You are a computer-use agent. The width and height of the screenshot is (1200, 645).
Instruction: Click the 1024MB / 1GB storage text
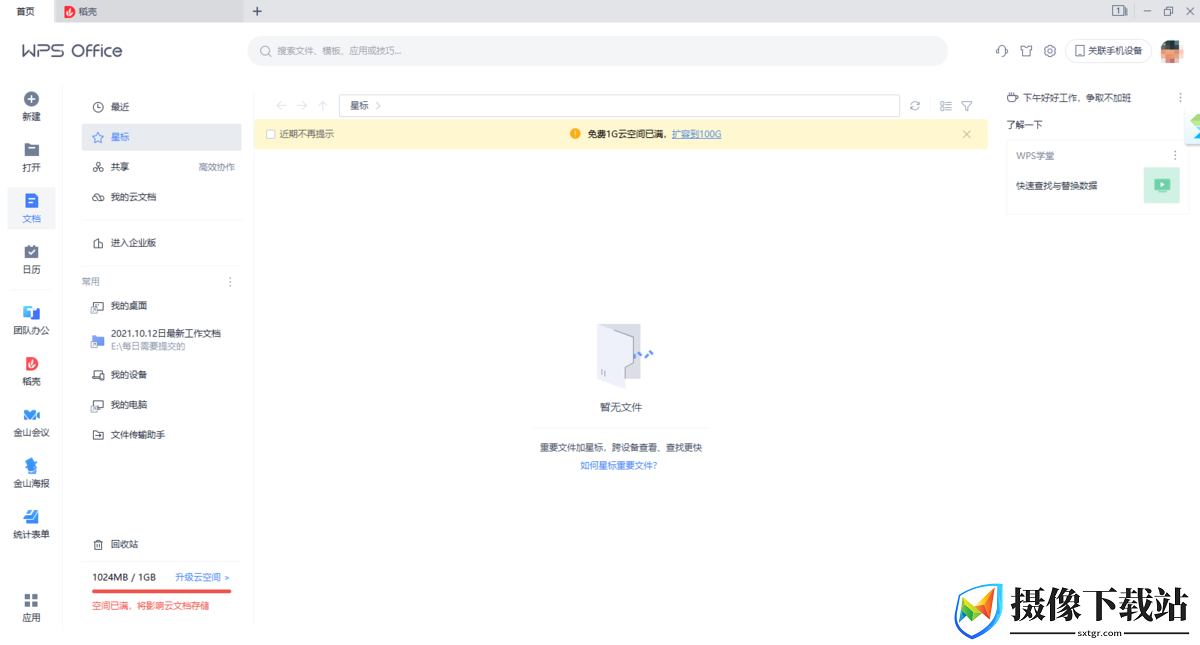coord(124,578)
